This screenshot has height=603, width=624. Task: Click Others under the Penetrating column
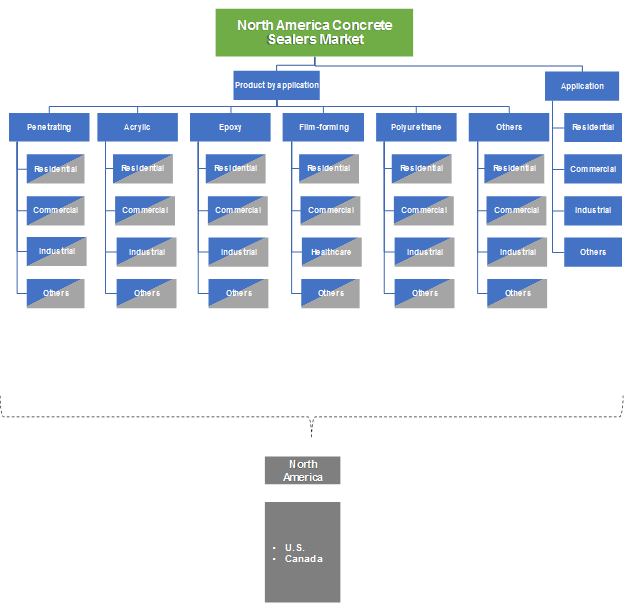point(56,293)
